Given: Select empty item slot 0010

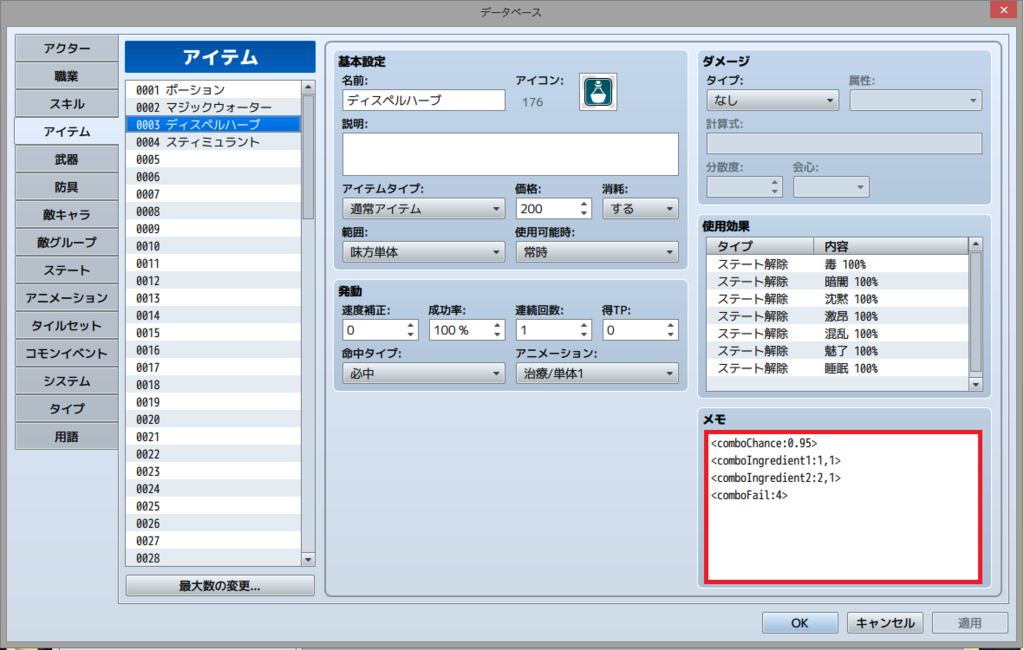Looking at the screenshot, I should point(213,246).
